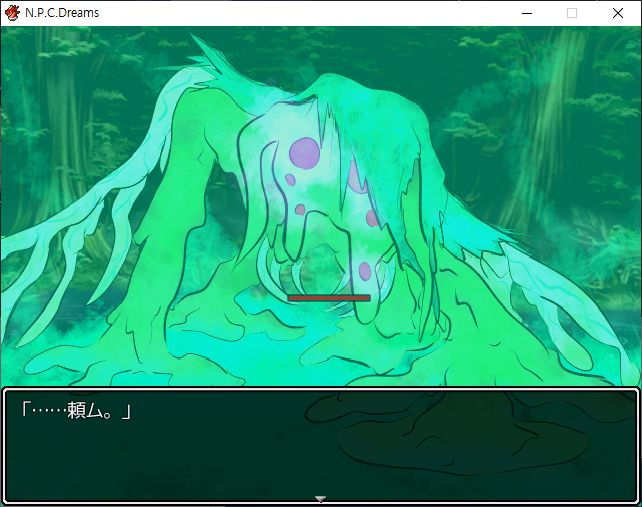Minimize the N.P.C.Dreams window
Screen dimensions: 642x507
point(527,13)
